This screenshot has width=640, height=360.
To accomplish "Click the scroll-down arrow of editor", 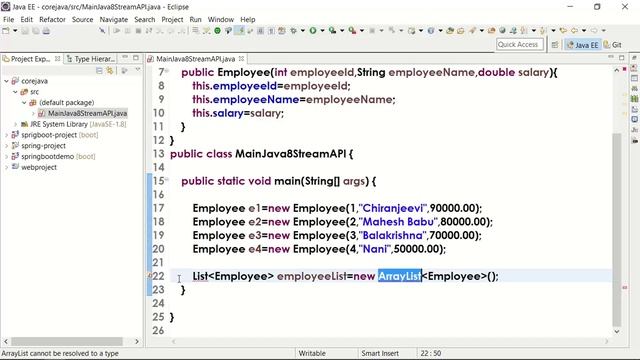I will (x=617, y=331).
